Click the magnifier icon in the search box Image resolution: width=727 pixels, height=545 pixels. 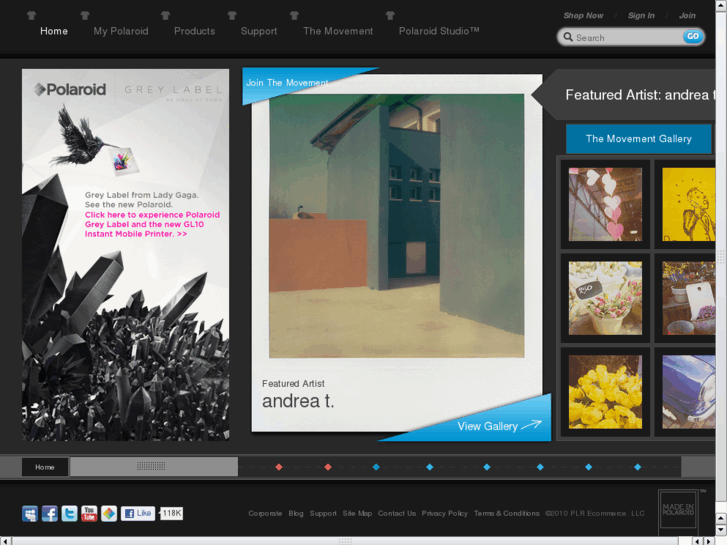click(x=568, y=37)
